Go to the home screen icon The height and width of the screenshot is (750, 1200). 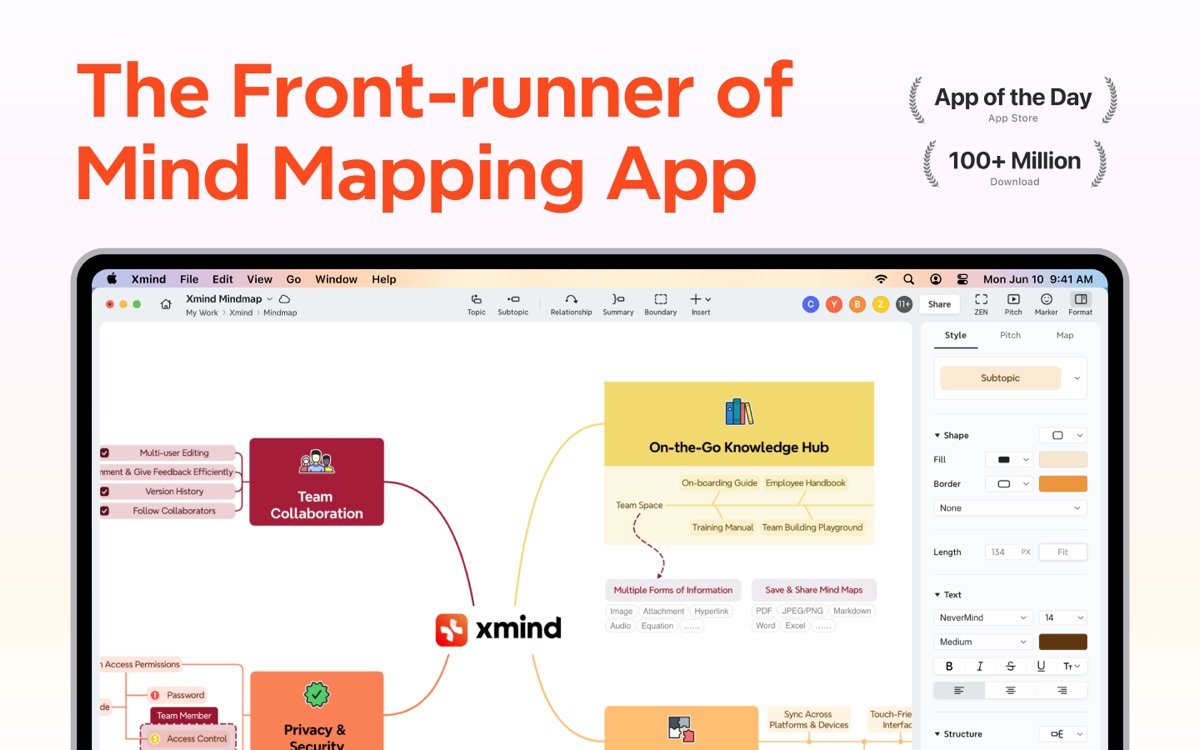pos(166,304)
